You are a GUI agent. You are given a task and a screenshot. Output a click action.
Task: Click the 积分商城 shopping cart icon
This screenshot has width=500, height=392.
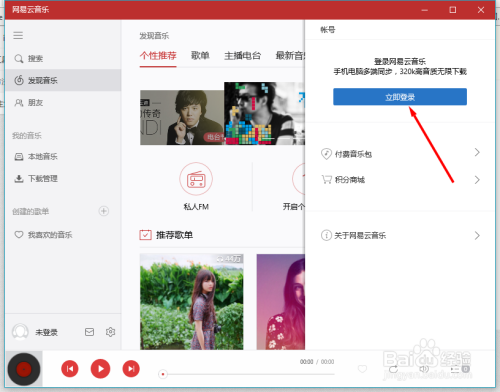coord(326,179)
